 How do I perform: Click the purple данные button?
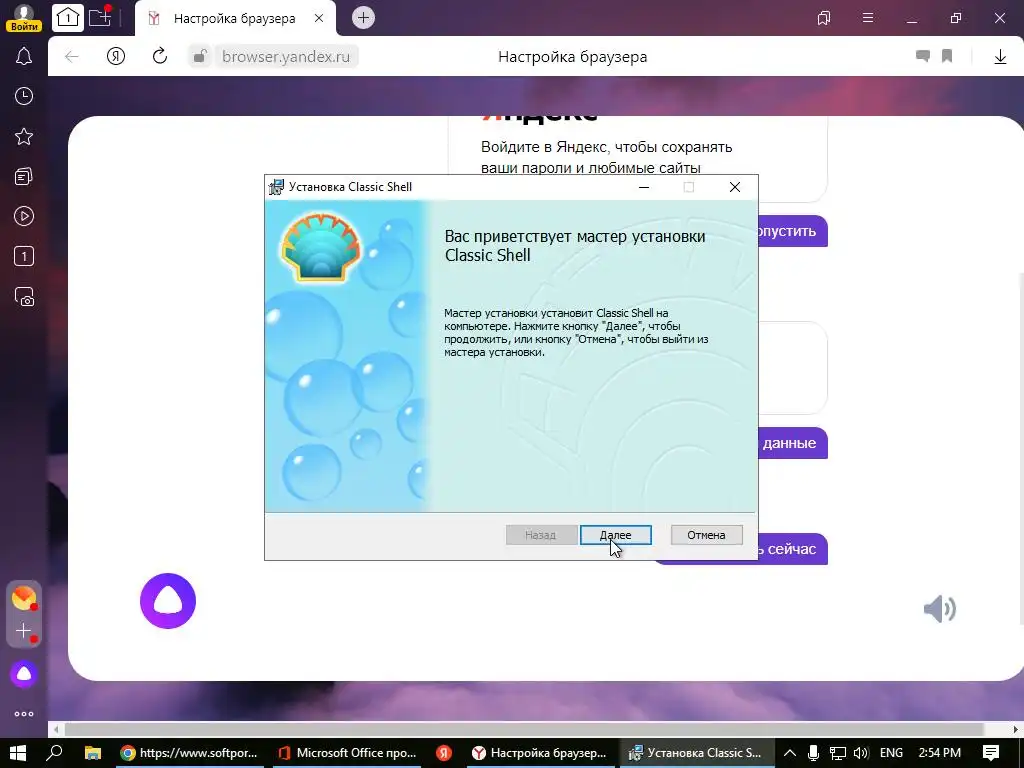tap(793, 443)
